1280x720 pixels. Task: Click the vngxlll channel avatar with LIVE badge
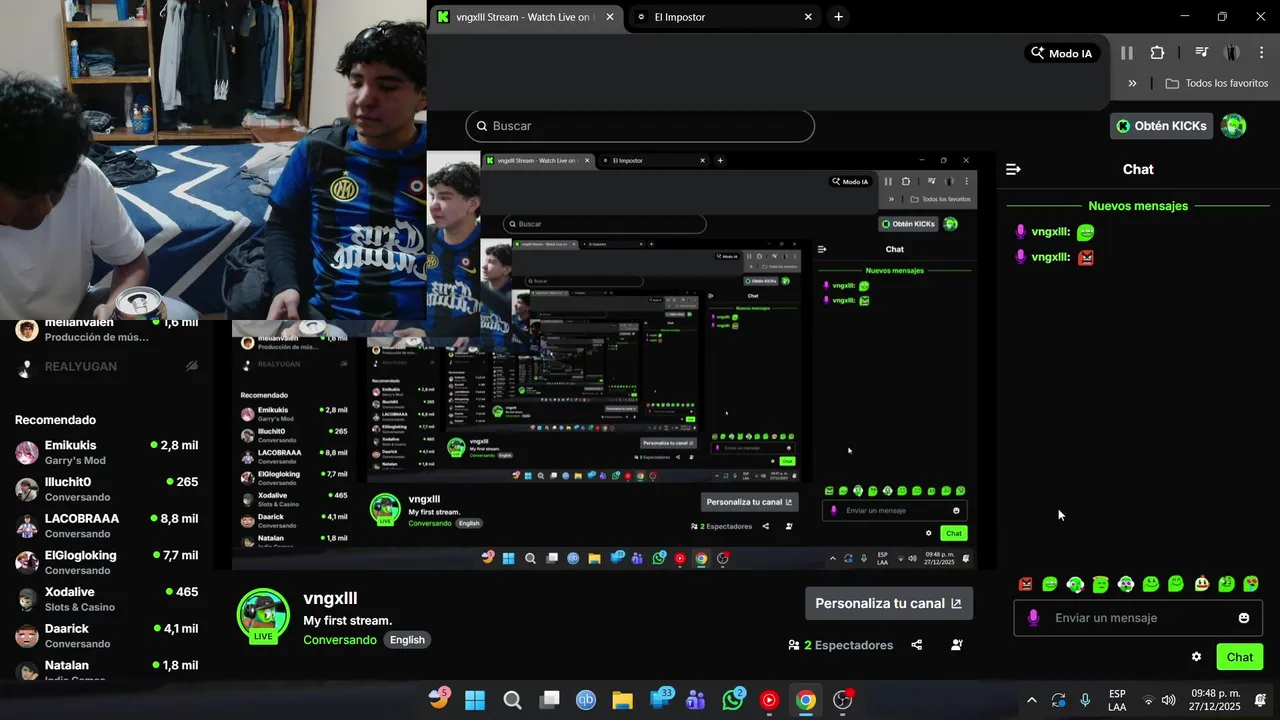[263, 615]
